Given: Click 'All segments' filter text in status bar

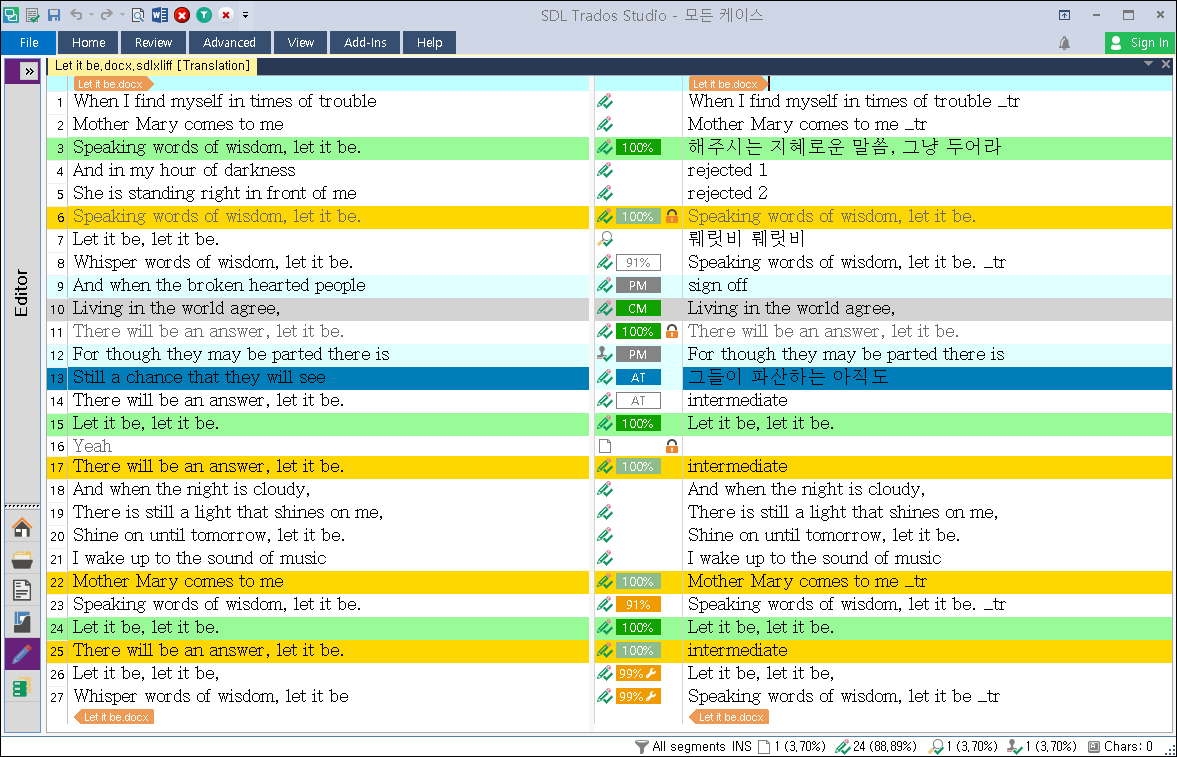Looking at the screenshot, I should point(689,746).
